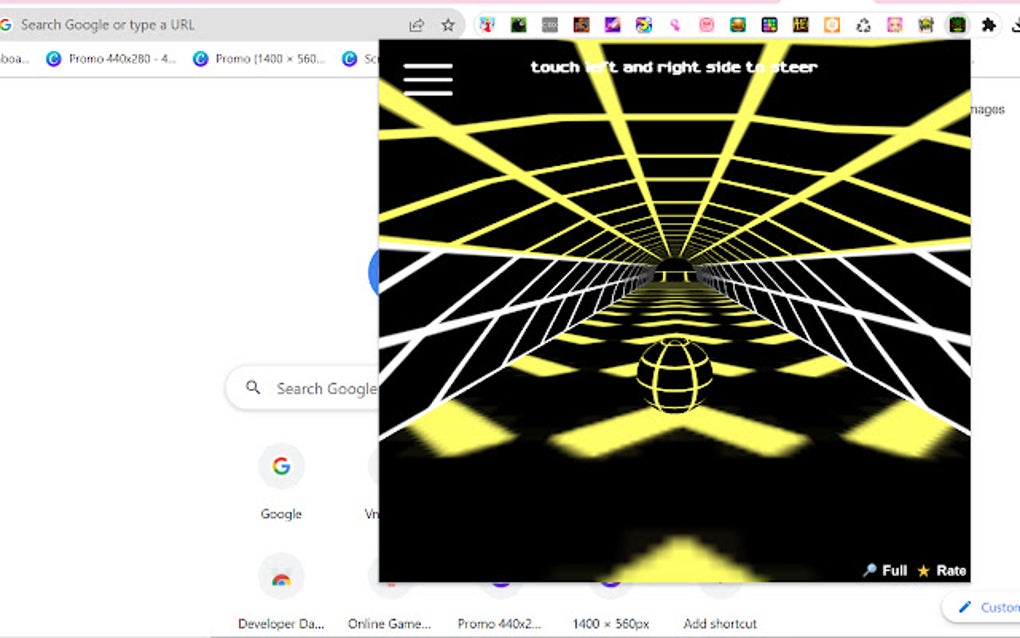Open the Developer Dashboard shortcut tile

(x=281, y=592)
